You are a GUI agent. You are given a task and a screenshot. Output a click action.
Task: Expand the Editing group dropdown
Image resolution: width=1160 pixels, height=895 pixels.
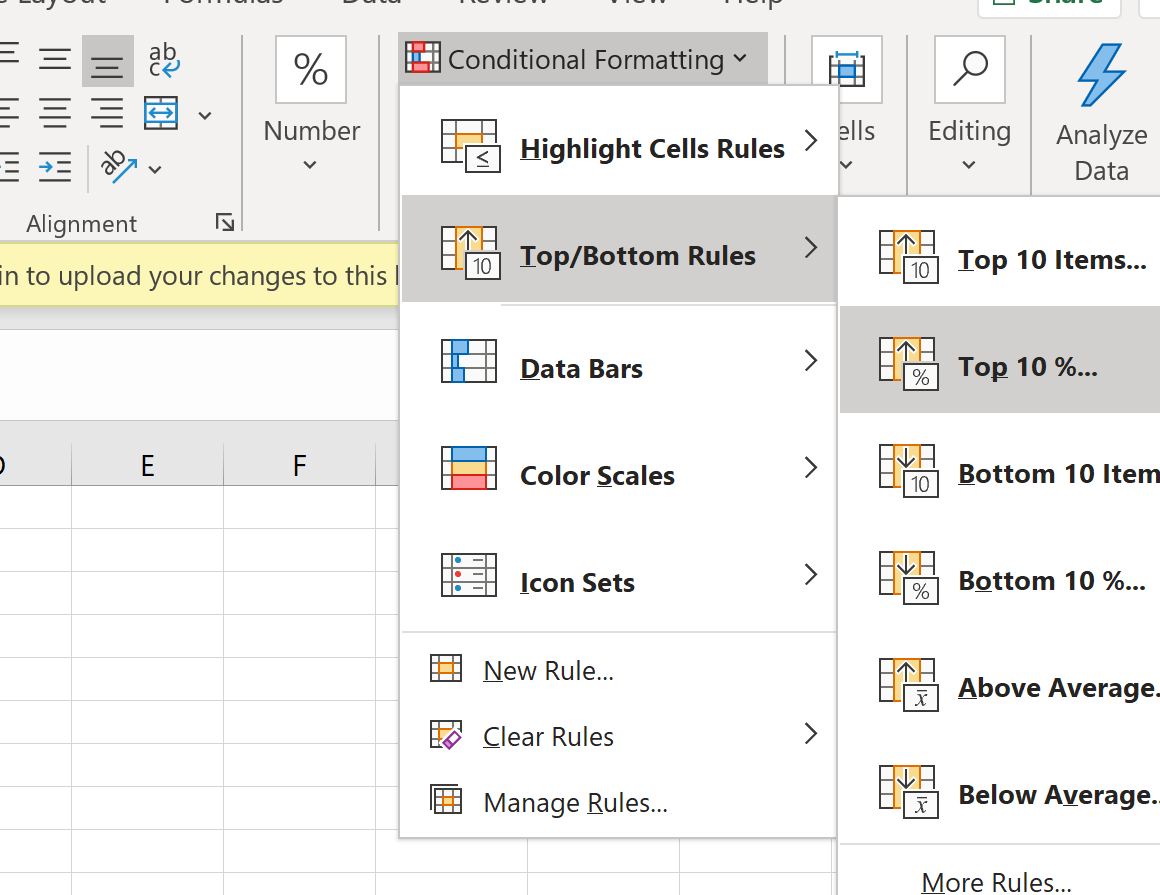pyautogui.click(x=968, y=164)
